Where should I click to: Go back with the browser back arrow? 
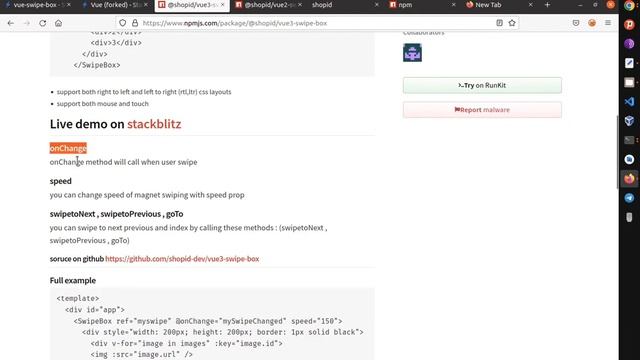(11, 23)
